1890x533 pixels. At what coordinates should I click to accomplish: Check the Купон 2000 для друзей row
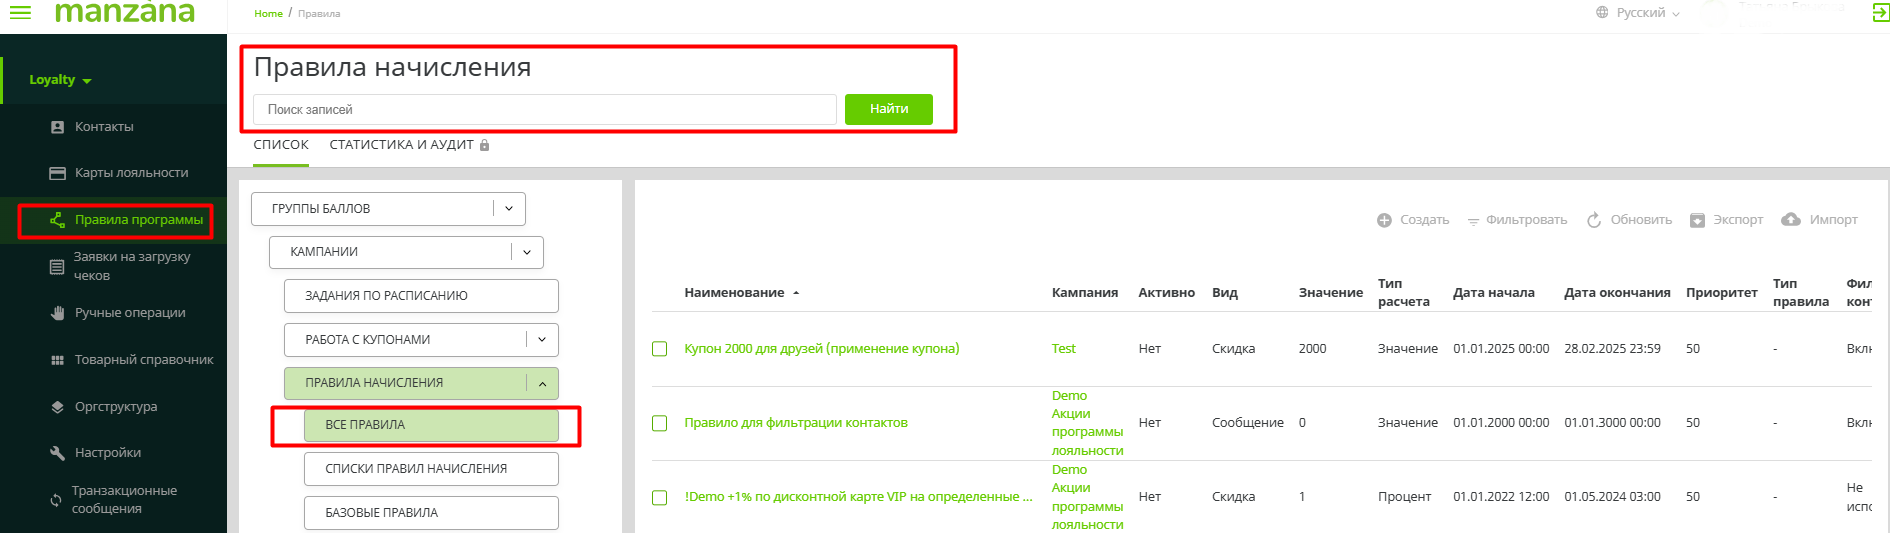click(x=660, y=349)
